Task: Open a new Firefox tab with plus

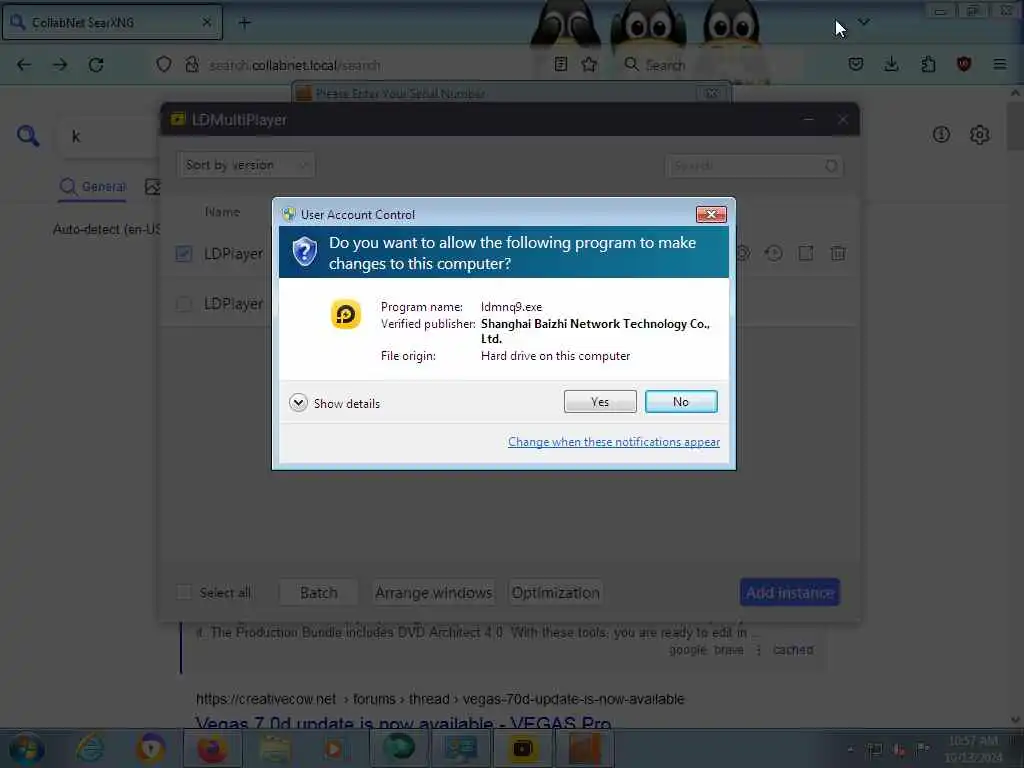Action: [244, 23]
